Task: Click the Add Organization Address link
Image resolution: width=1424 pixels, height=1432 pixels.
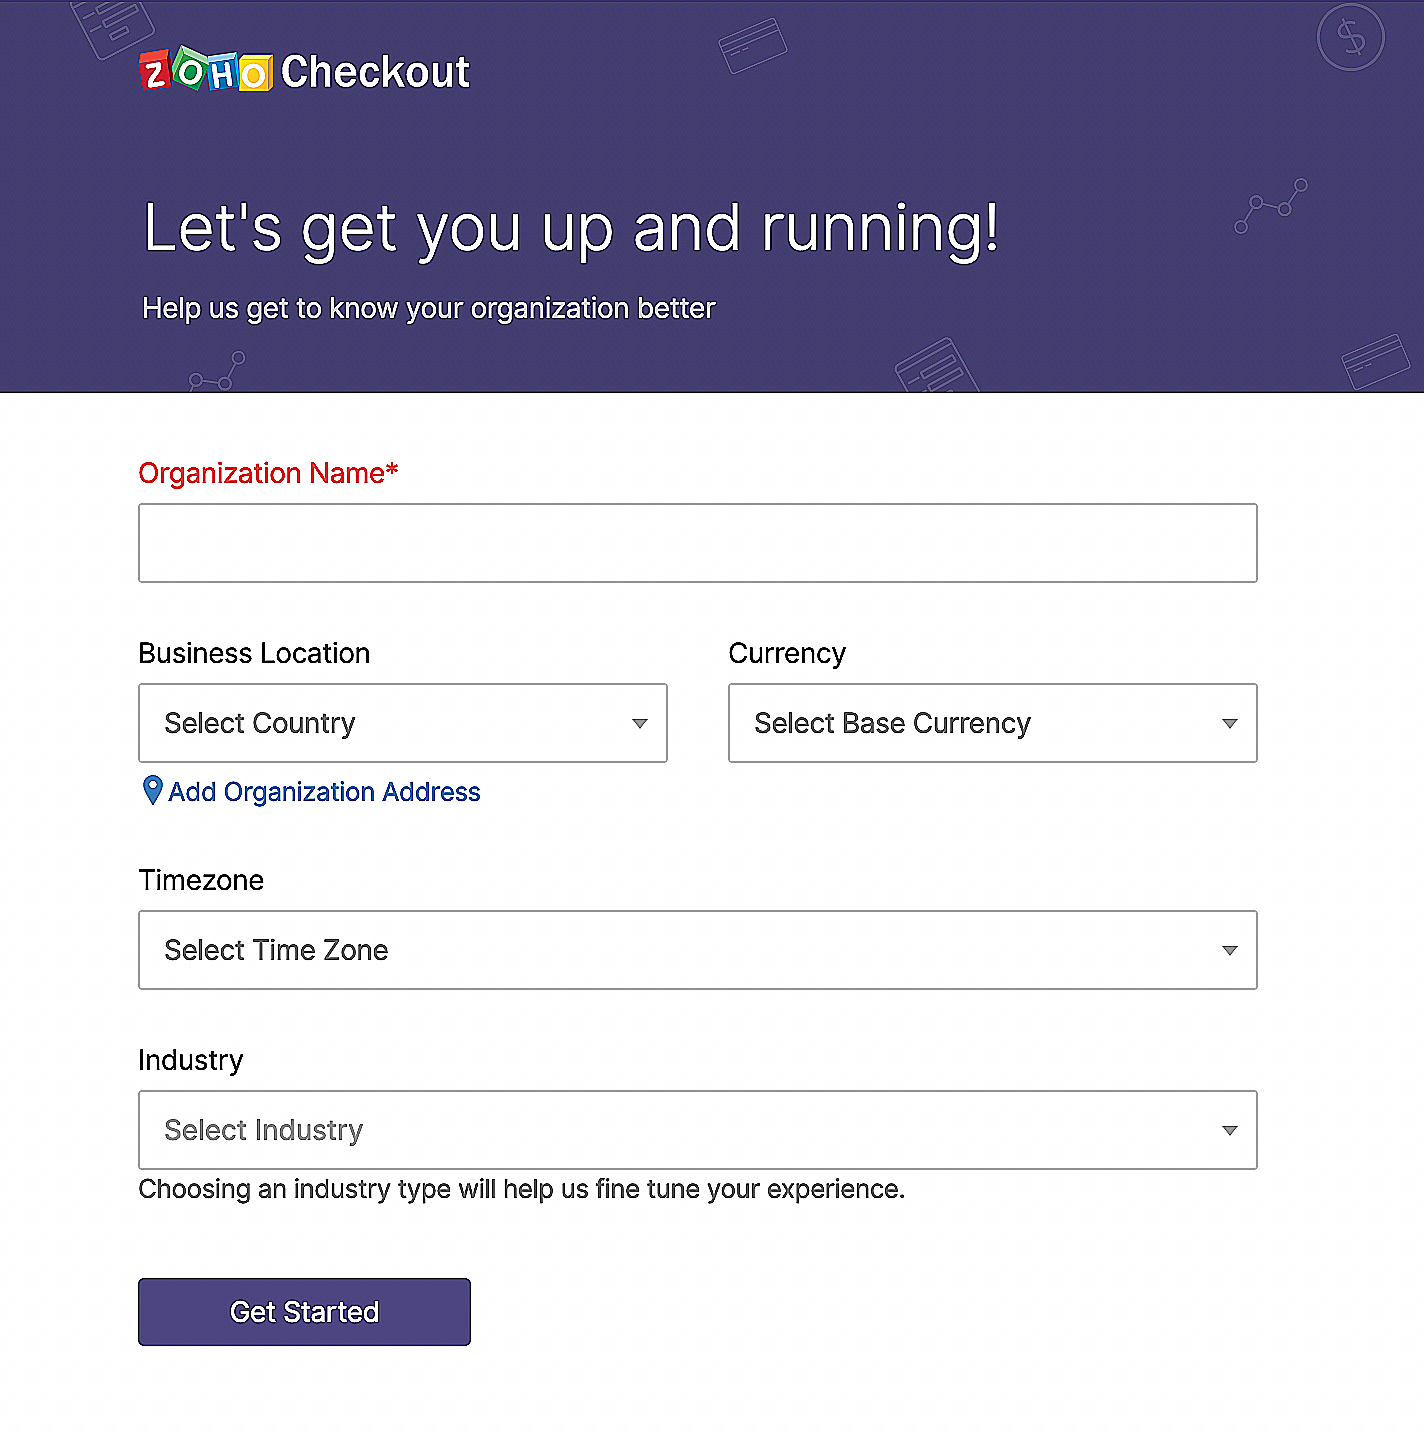Action: pos(324,792)
